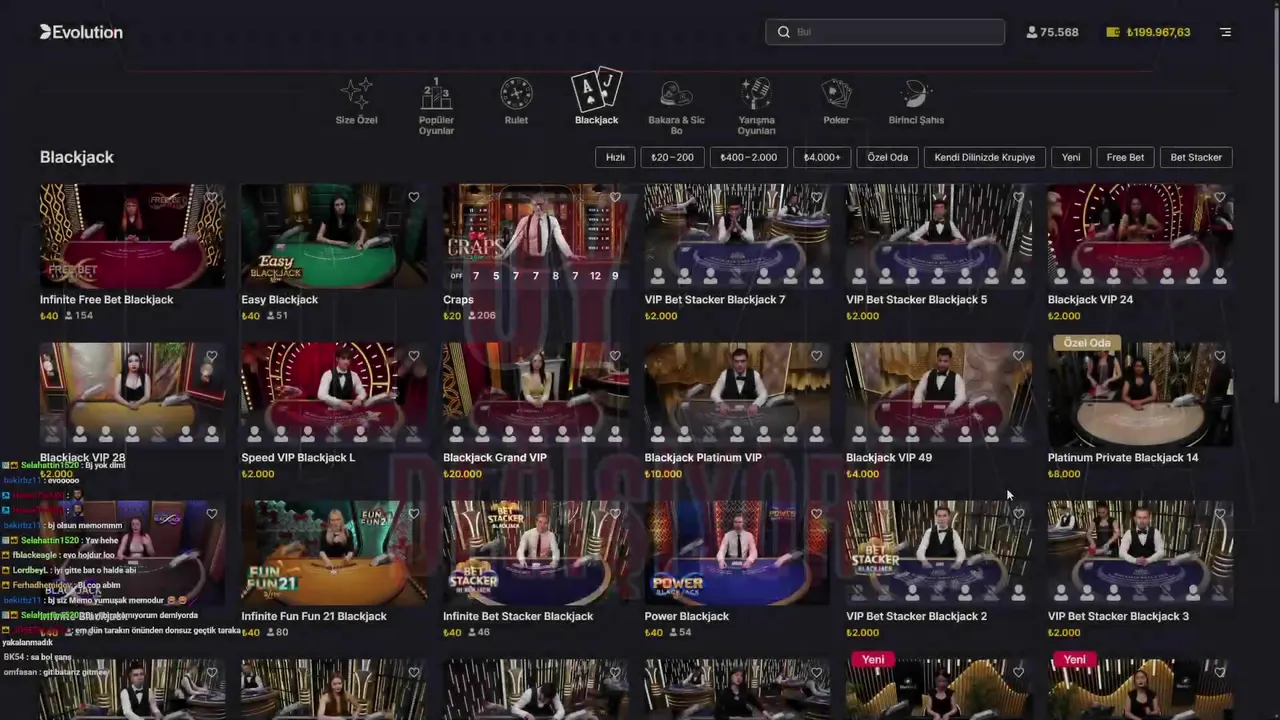Image resolution: width=1280 pixels, height=720 pixels.
Task: Click the search magnifier icon
Action: coord(784,32)
